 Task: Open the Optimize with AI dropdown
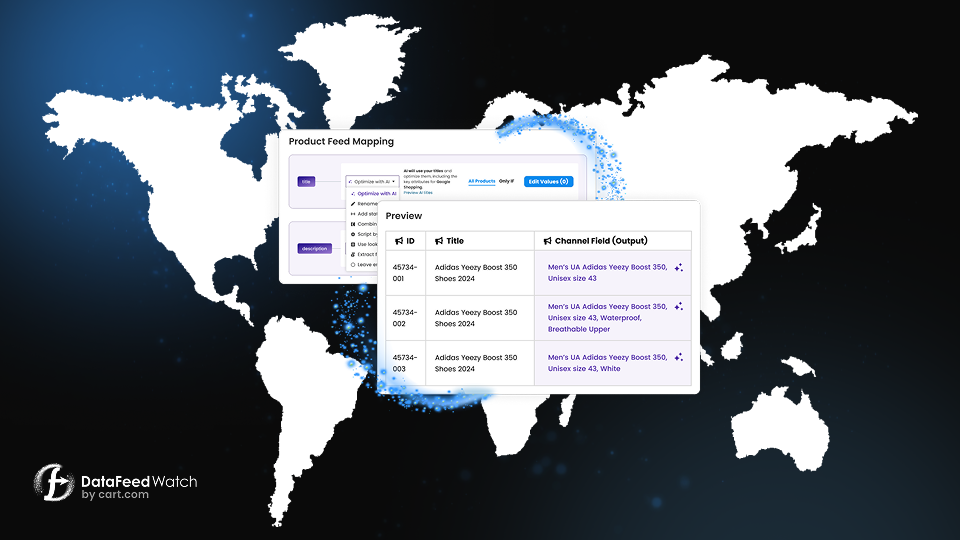pyautogui.click(x=372, y=182)
